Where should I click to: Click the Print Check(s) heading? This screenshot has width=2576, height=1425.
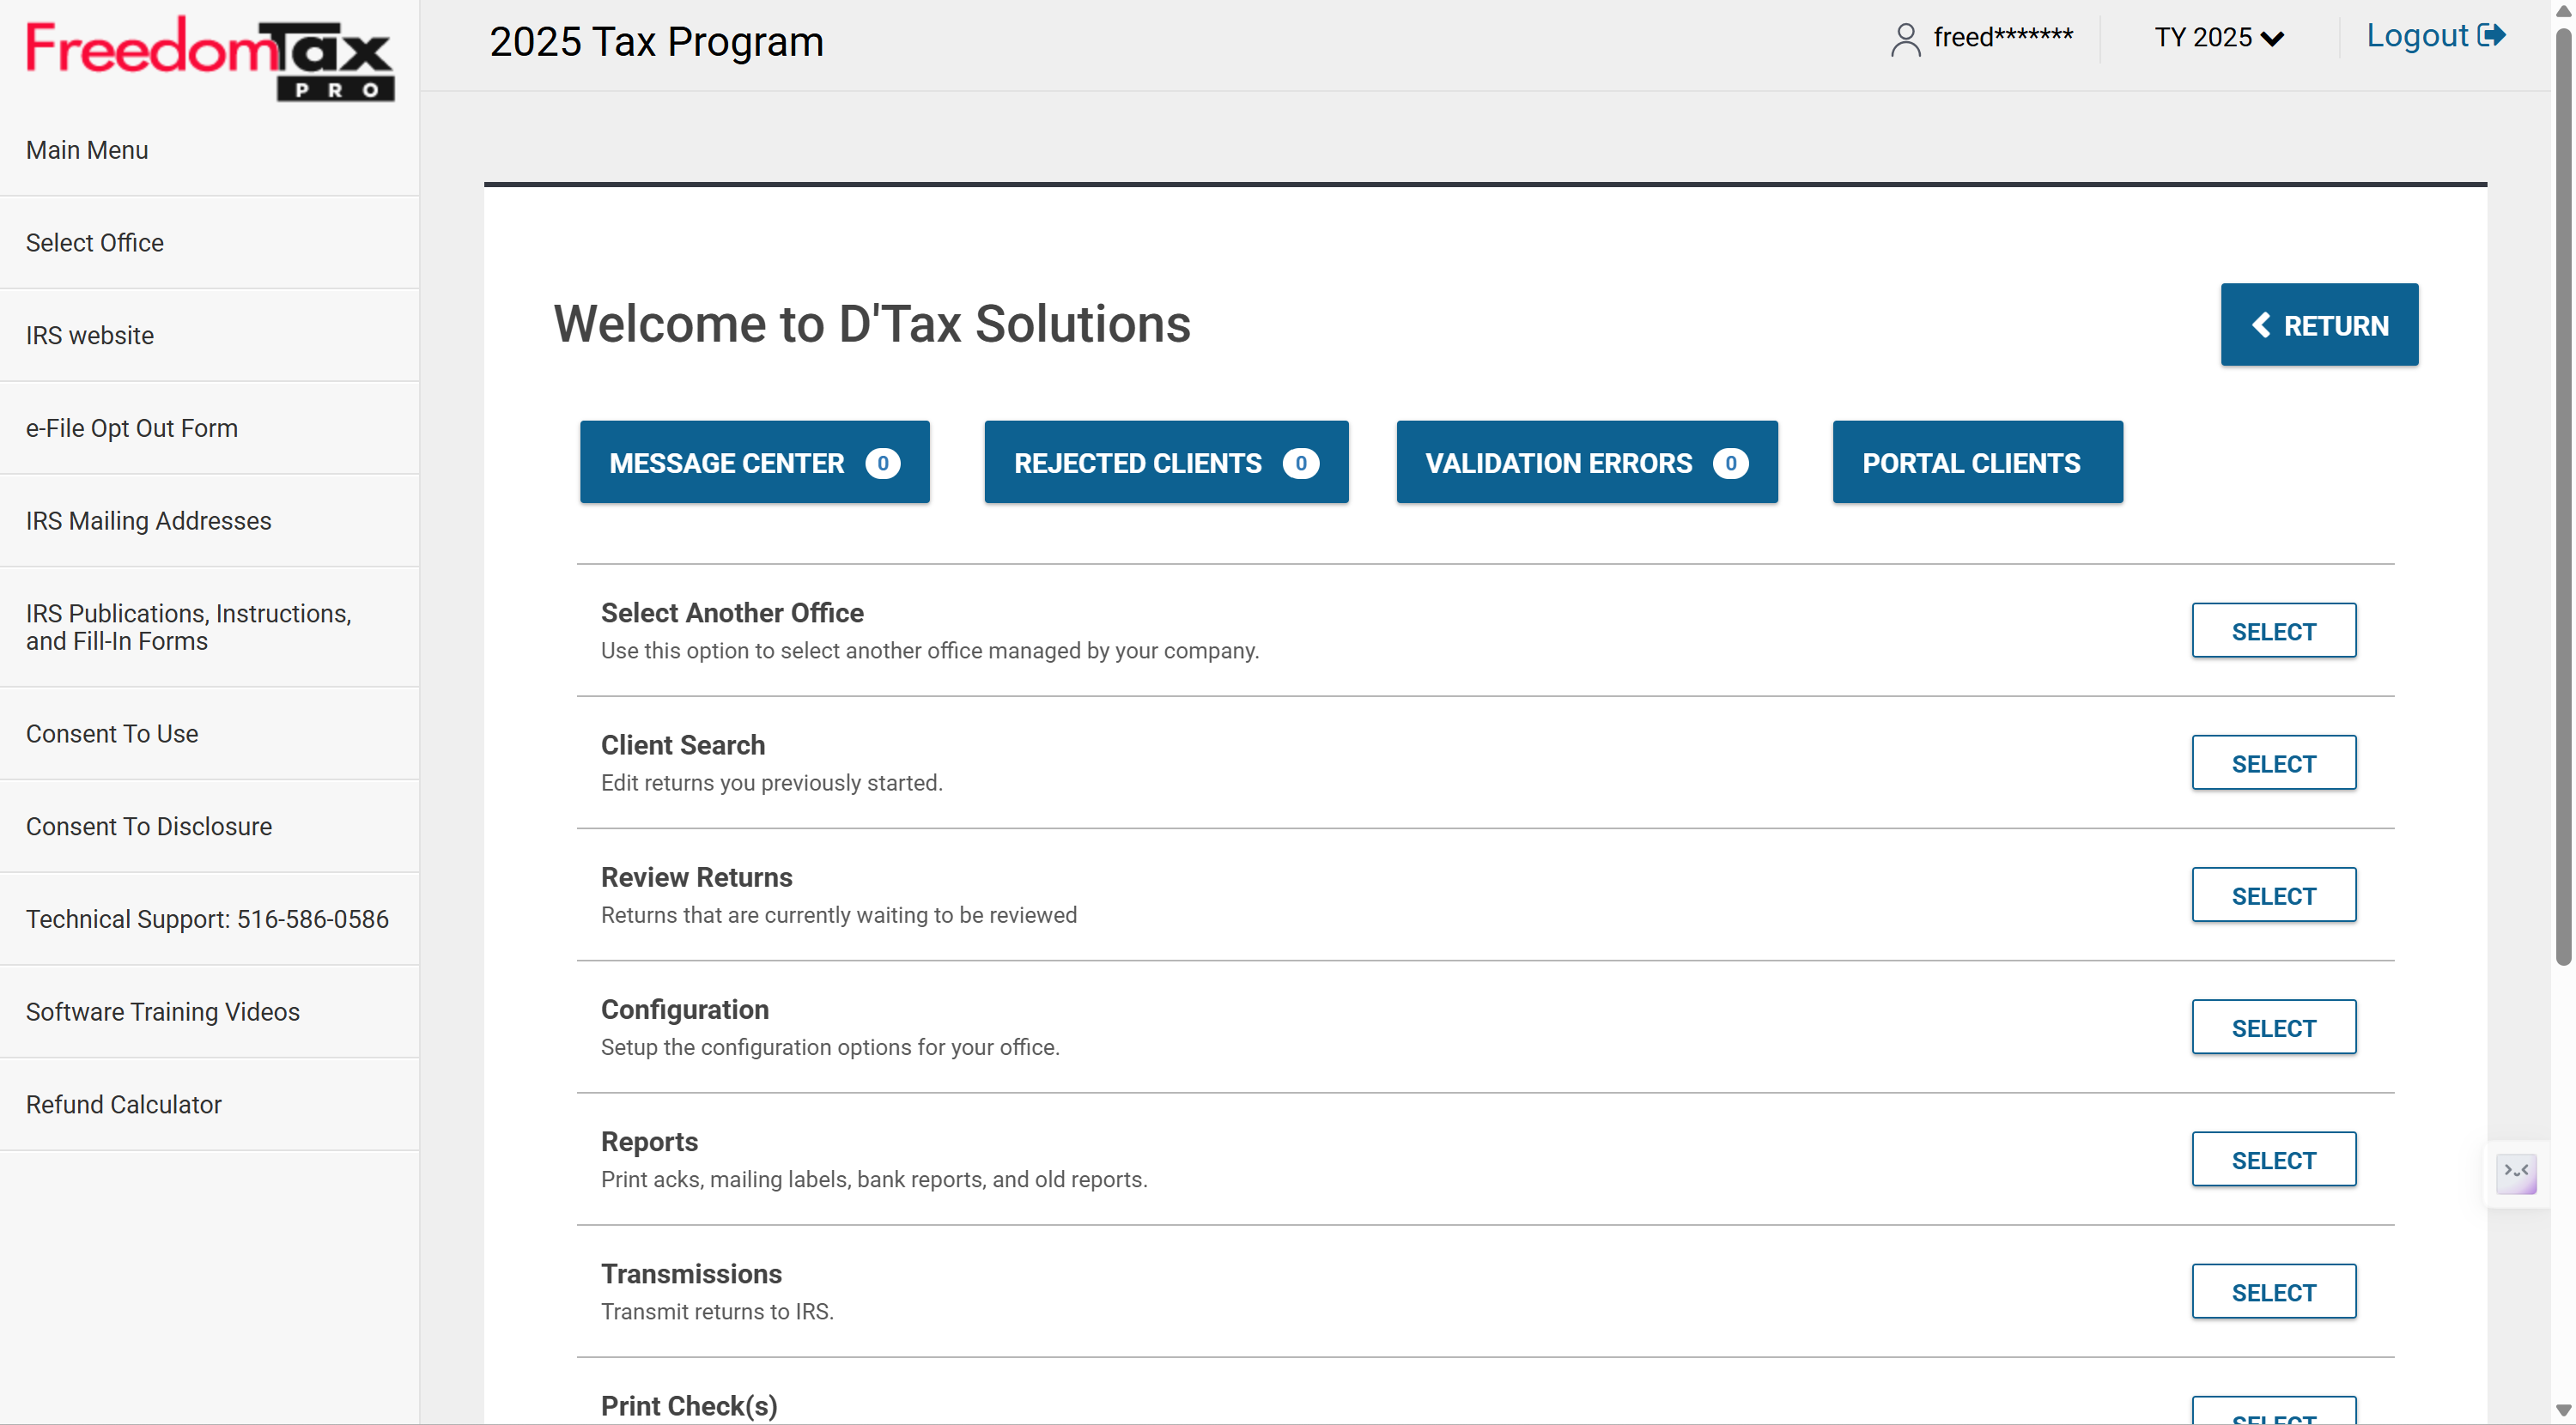689,1406
